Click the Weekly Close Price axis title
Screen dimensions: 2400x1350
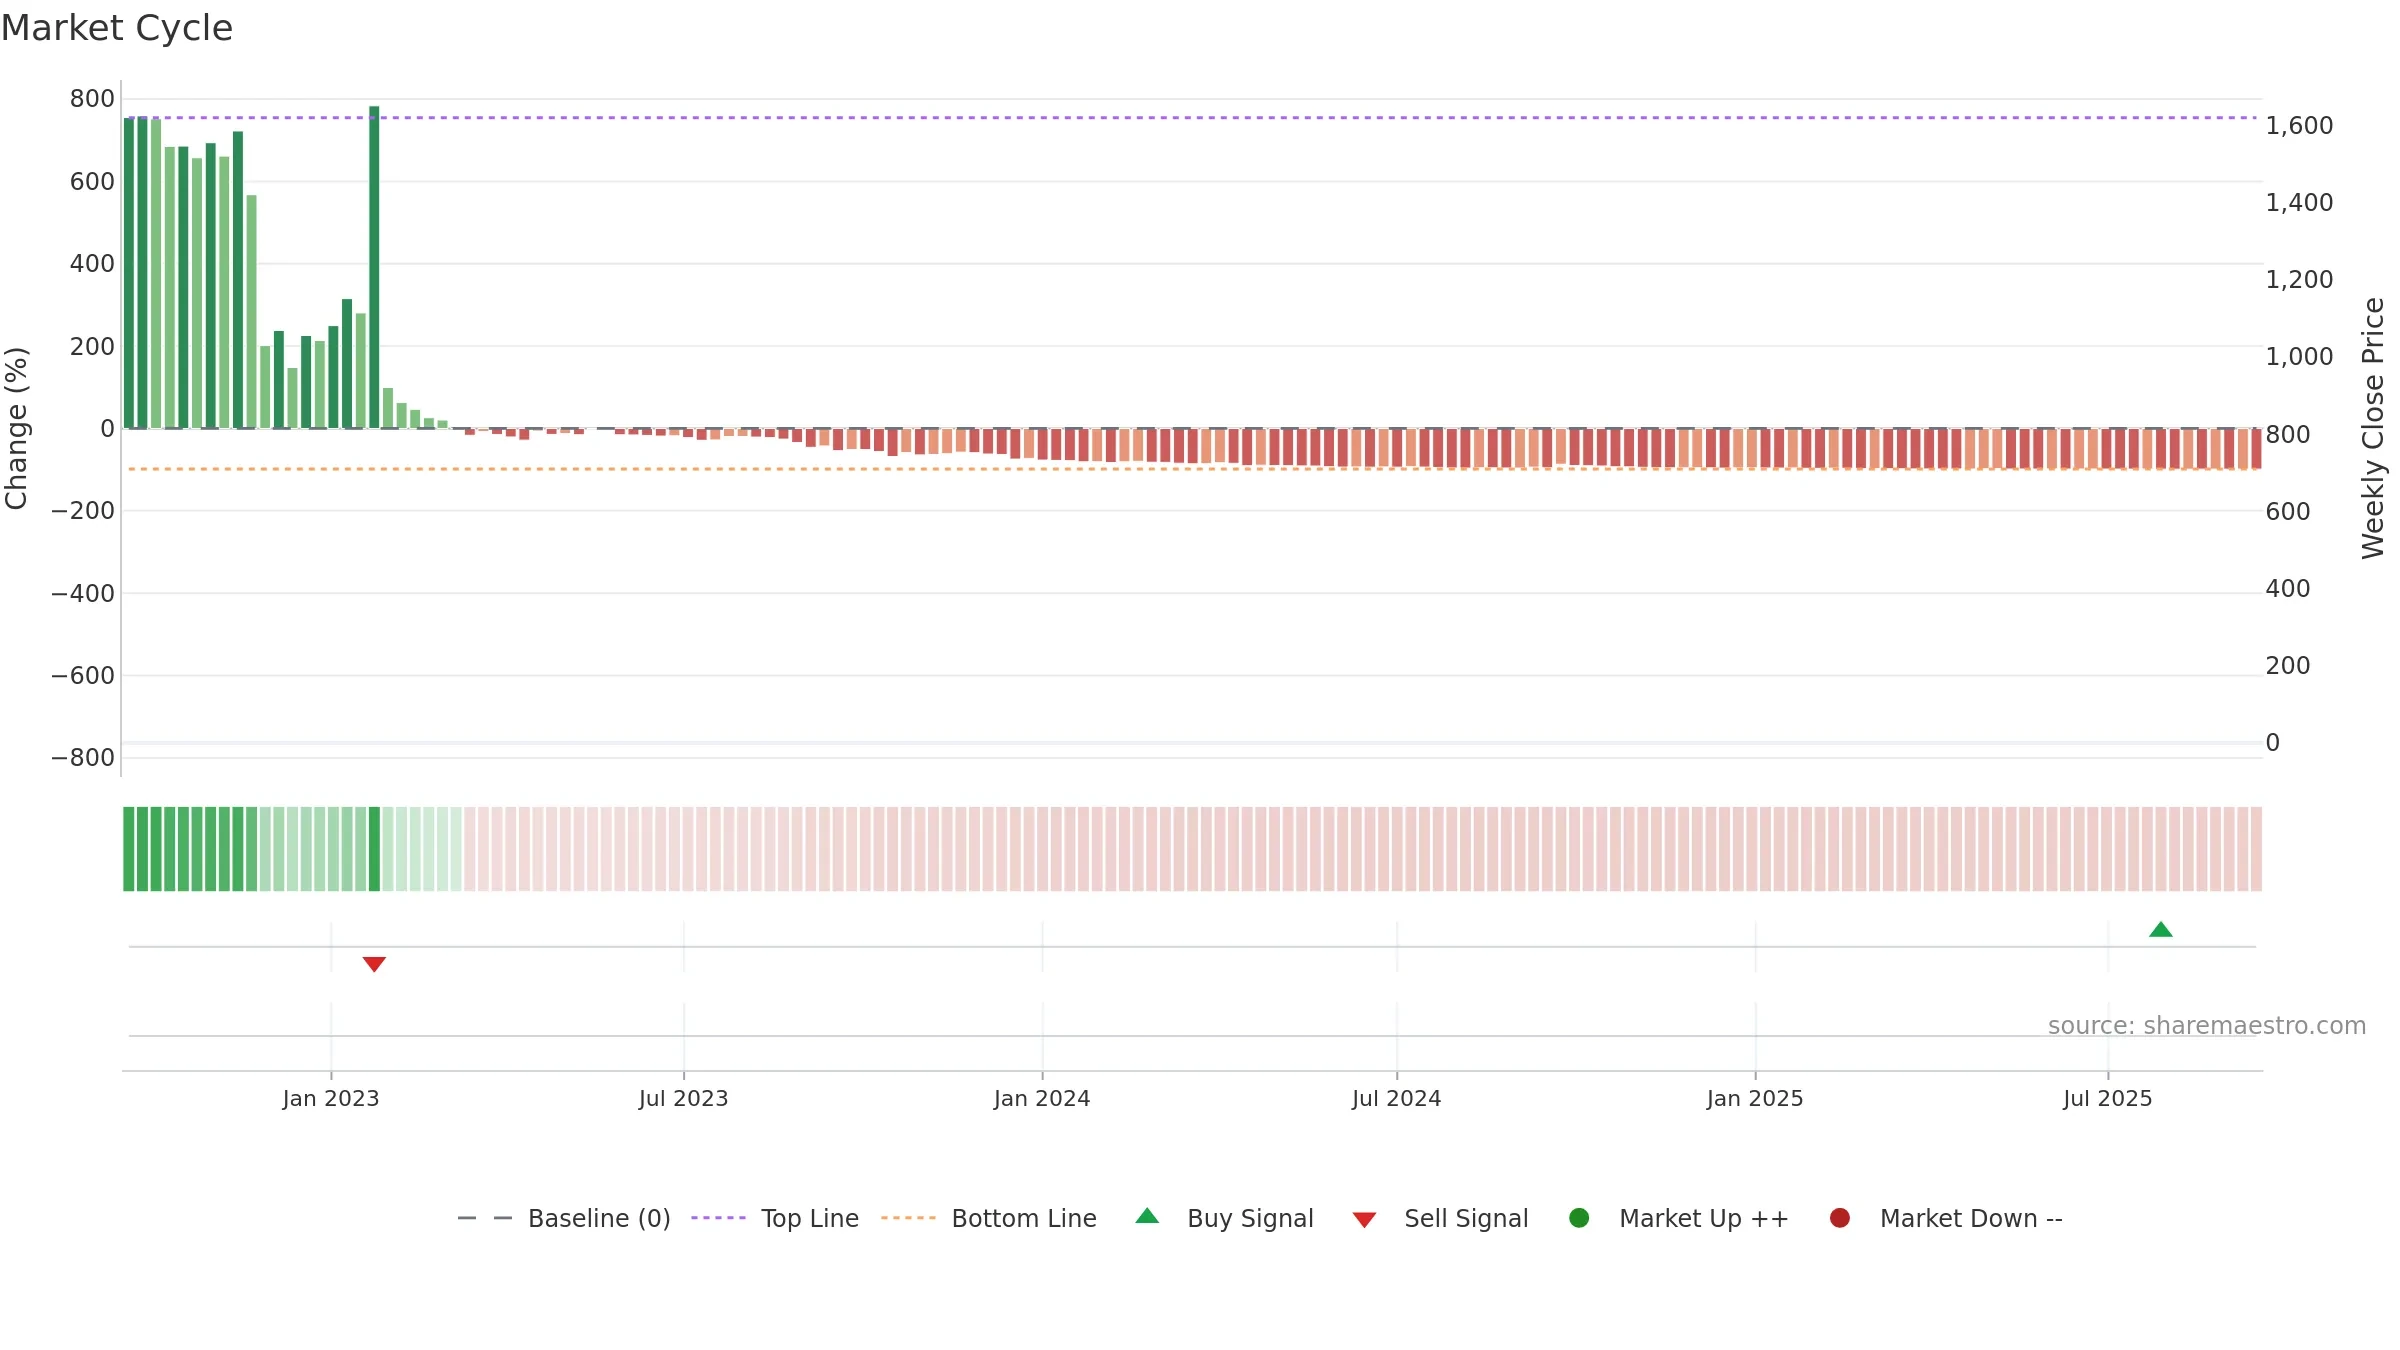2373,428
